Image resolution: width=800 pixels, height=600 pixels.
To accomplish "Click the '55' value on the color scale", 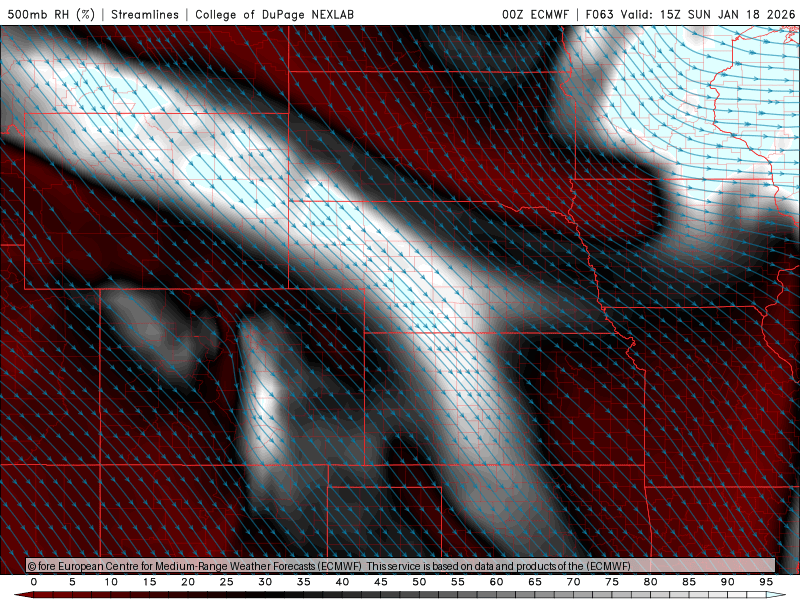I will (458, 582).
